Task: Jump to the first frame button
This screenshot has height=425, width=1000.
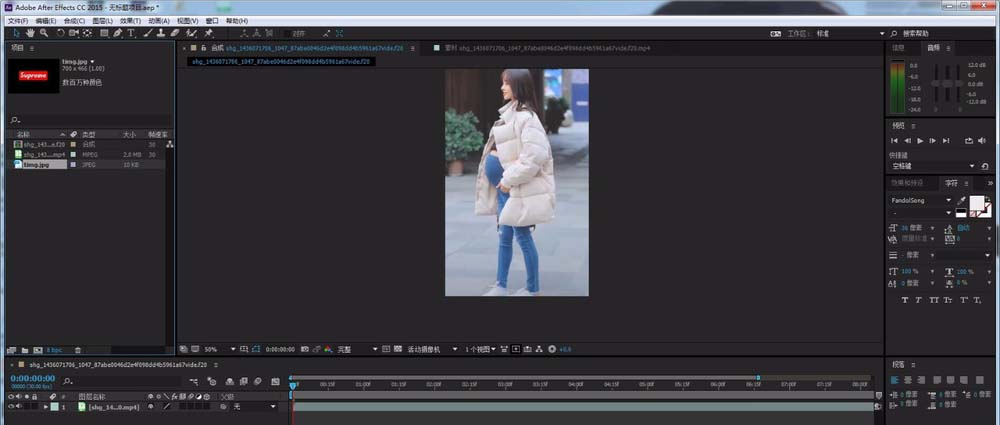Action: point(895,140)
